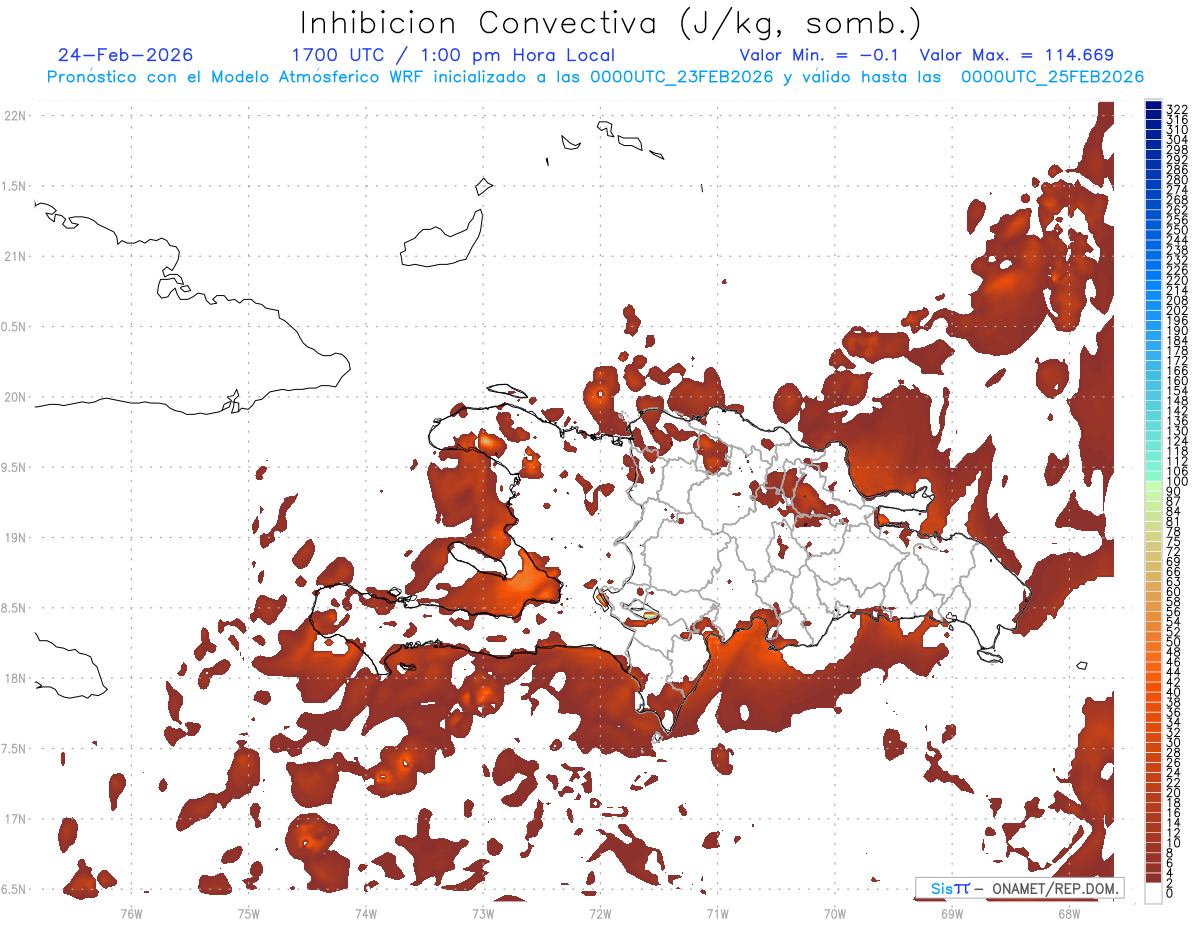Click the time '1700 UTC / 1:00 pm Hora Local'
1200x927 pixels.
tap(453, 55)
